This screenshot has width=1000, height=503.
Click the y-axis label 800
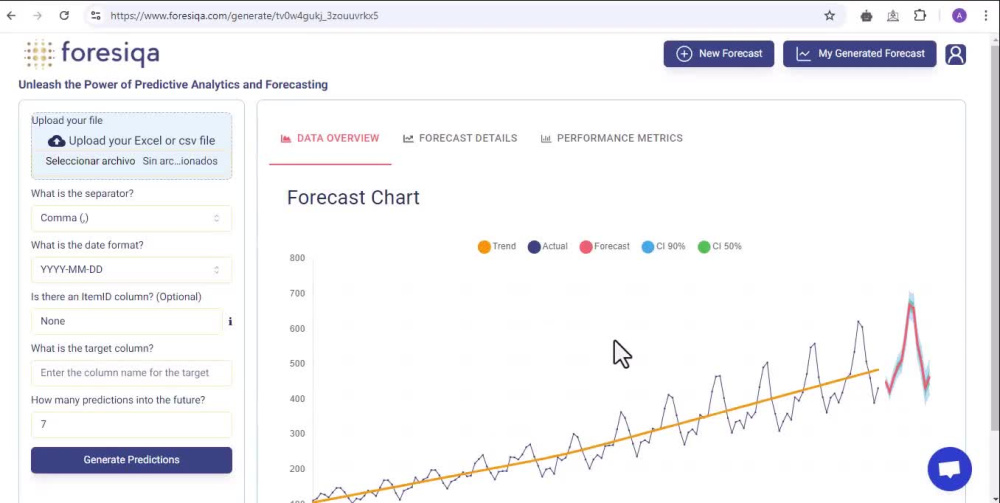(297, 258)
